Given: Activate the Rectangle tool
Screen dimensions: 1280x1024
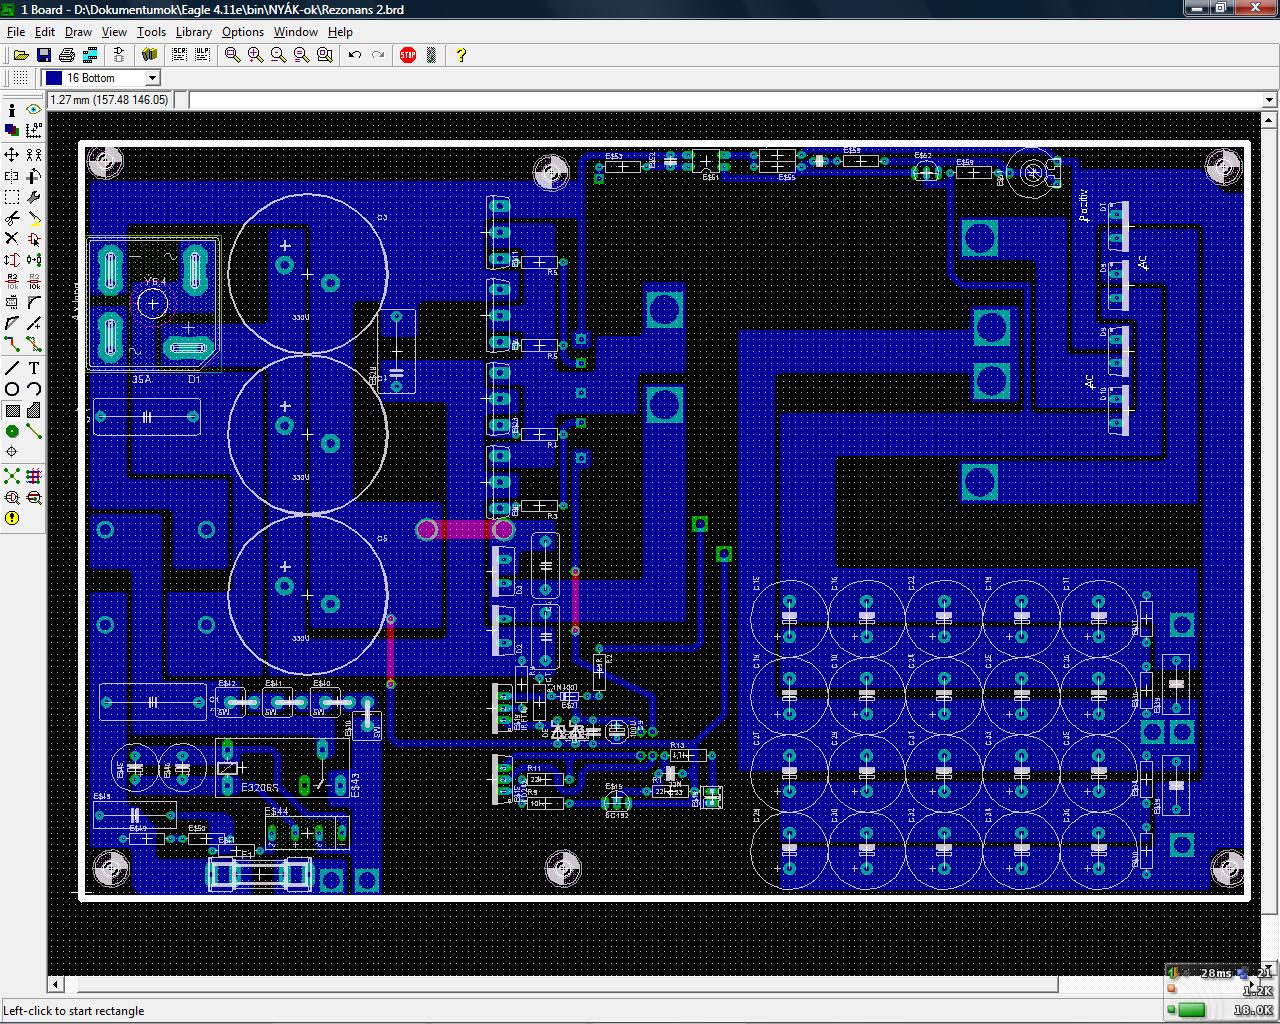Looking at the screenshot, I should pos(12,411).
